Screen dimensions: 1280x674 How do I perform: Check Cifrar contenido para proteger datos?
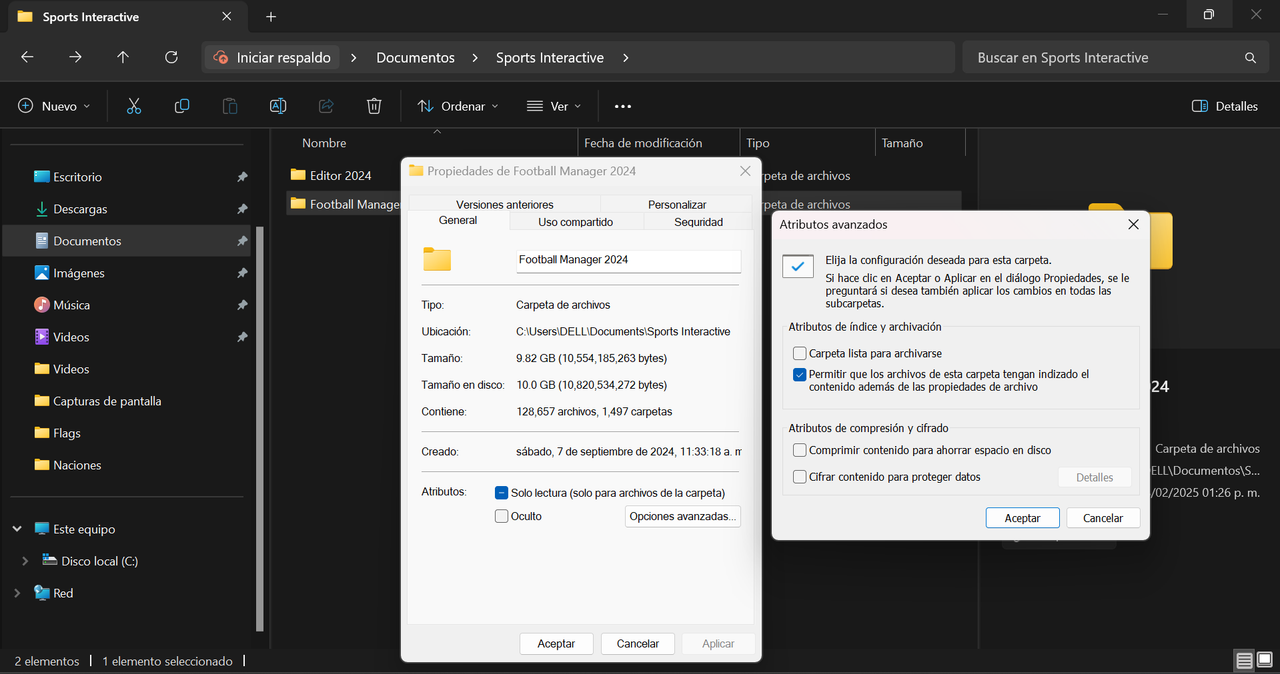(800, 477)
